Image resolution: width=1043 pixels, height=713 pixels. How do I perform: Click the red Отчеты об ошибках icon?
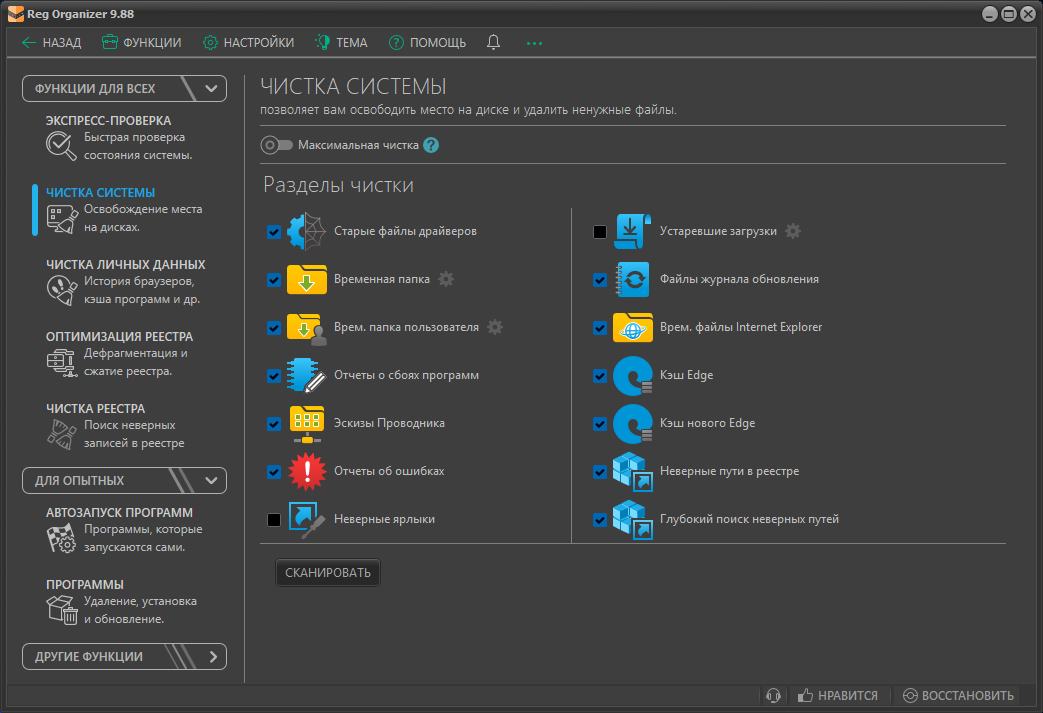(x=306, y=471)
